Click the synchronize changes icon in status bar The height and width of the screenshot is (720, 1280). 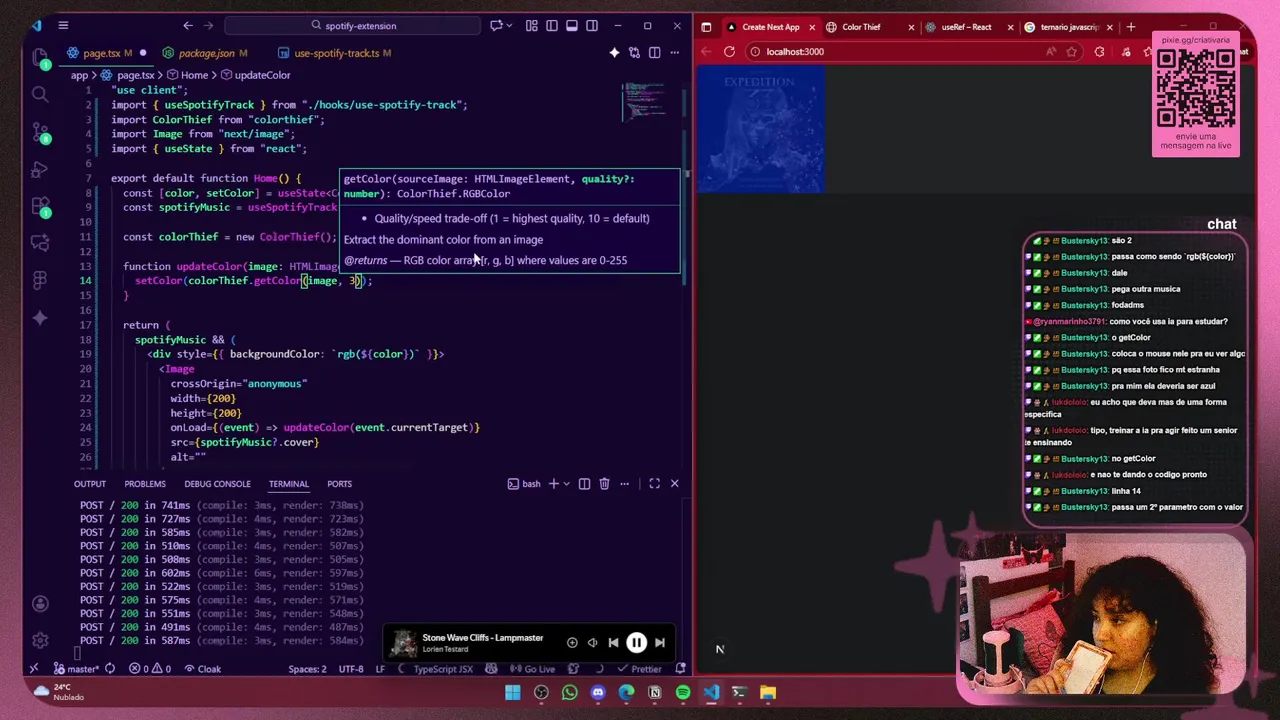pyautogui.click(x=110, y=669)
